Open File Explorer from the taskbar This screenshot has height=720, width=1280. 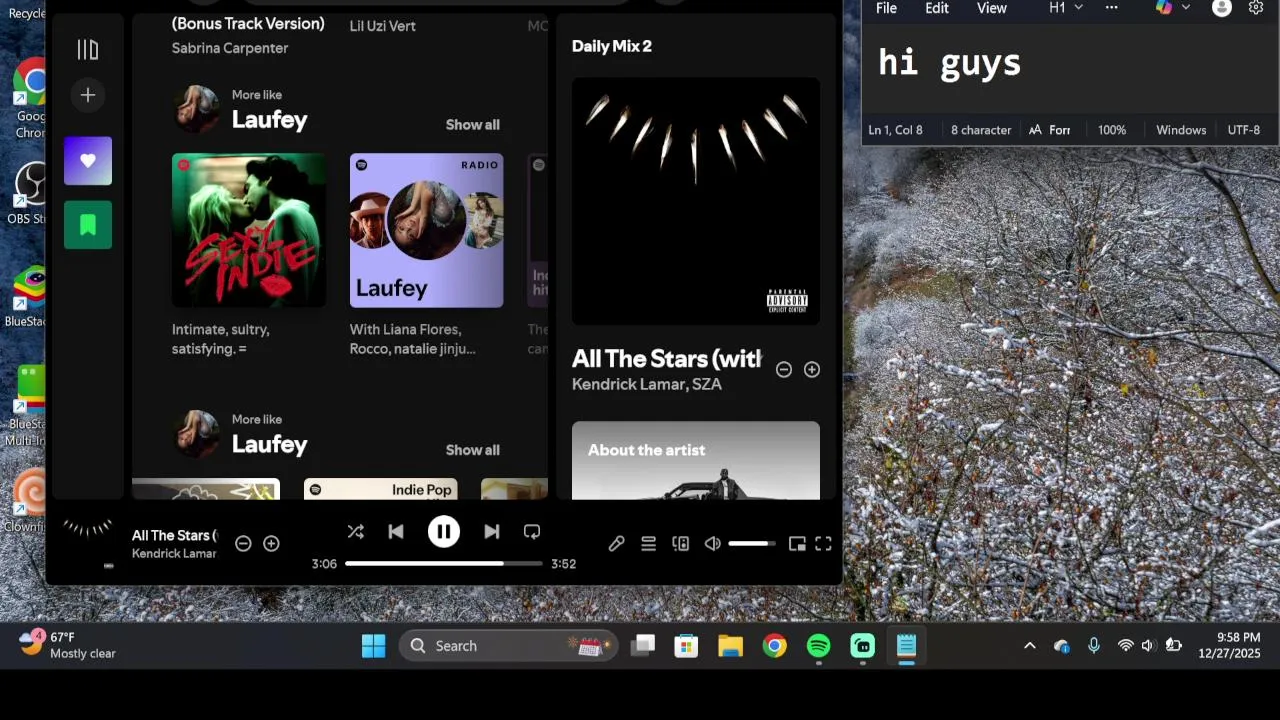730,646
